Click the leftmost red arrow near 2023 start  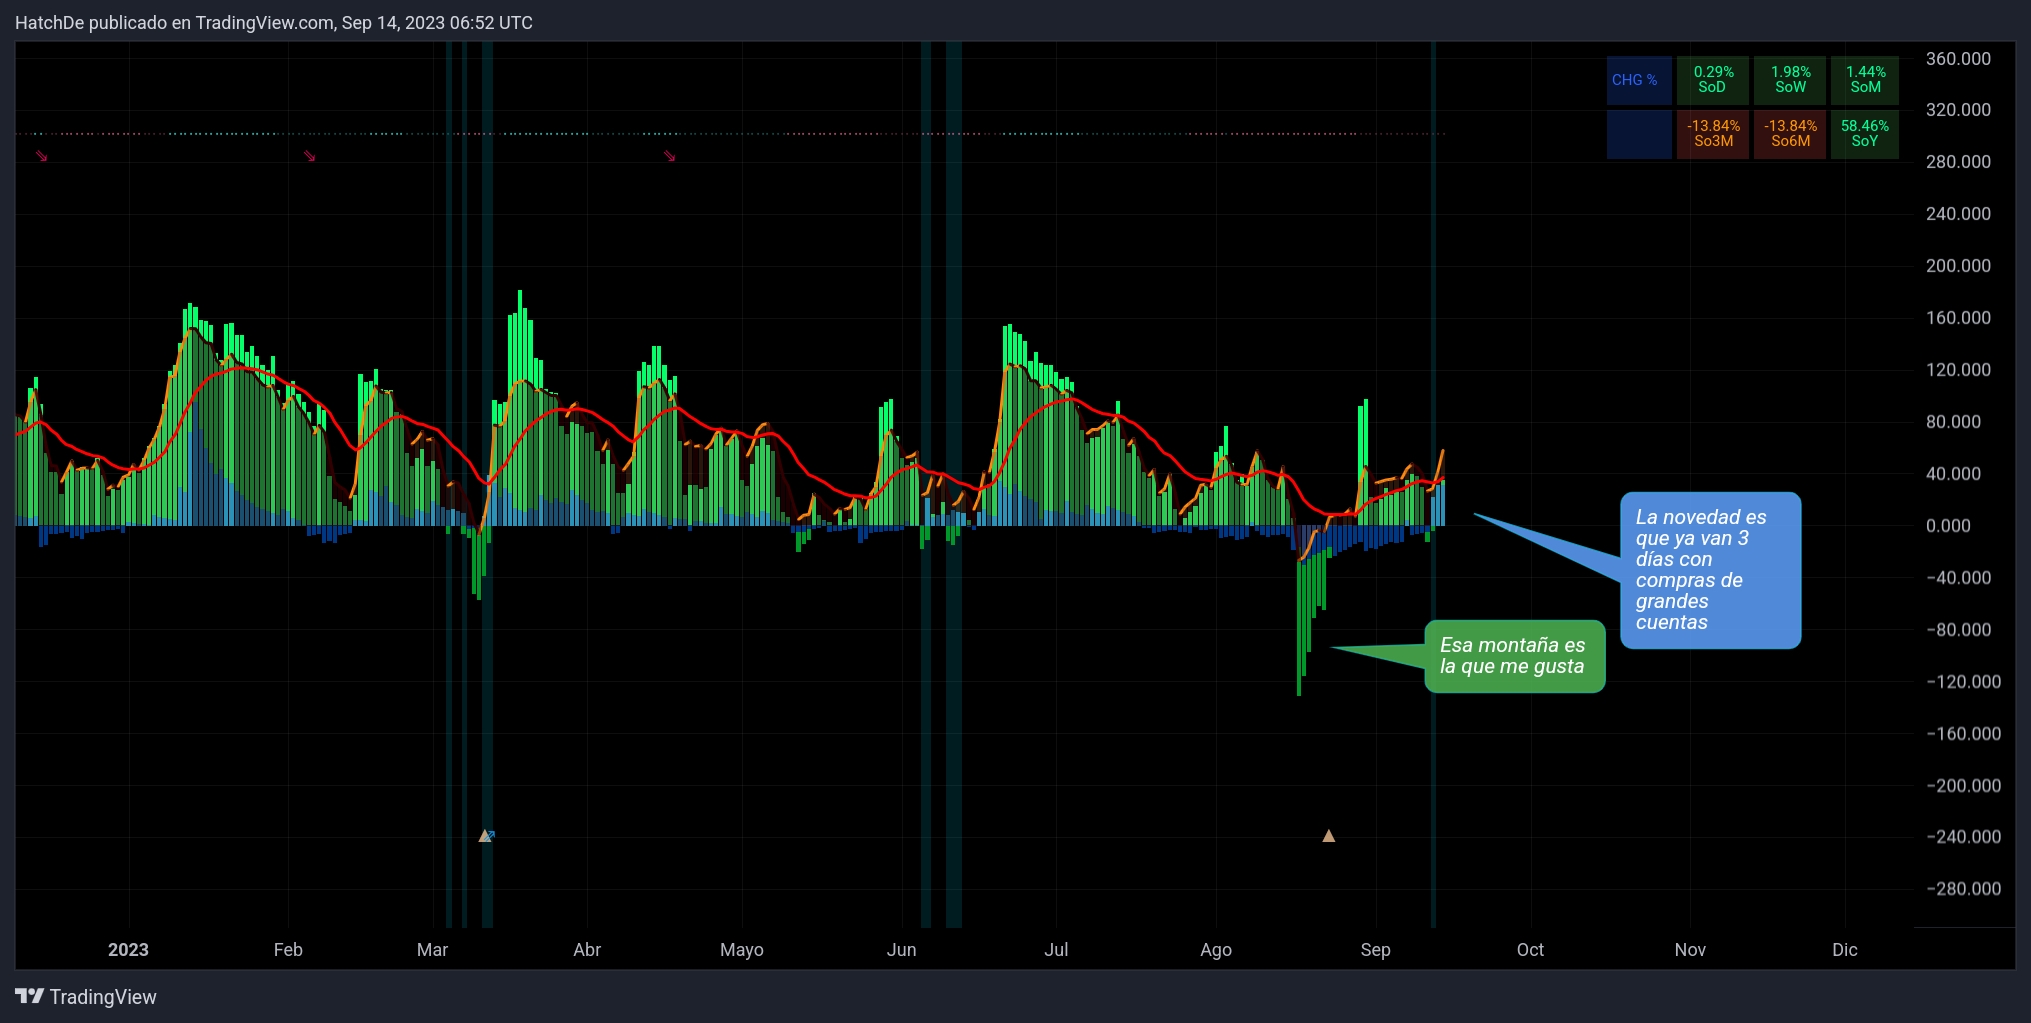pos(42,156)
